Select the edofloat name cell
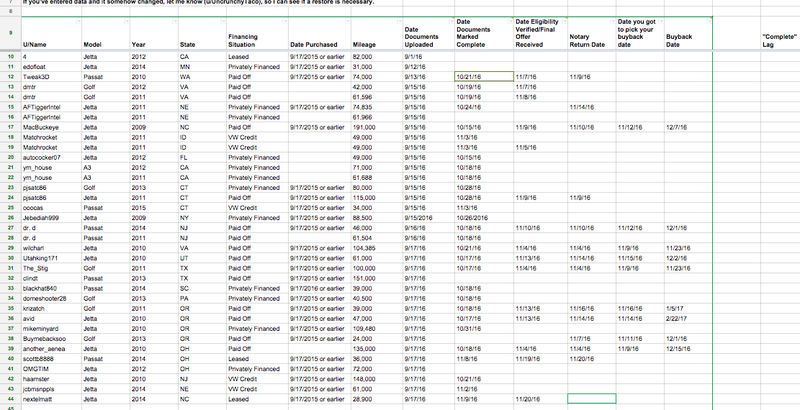This screenshot has width=800, height=410. point(51,67)
